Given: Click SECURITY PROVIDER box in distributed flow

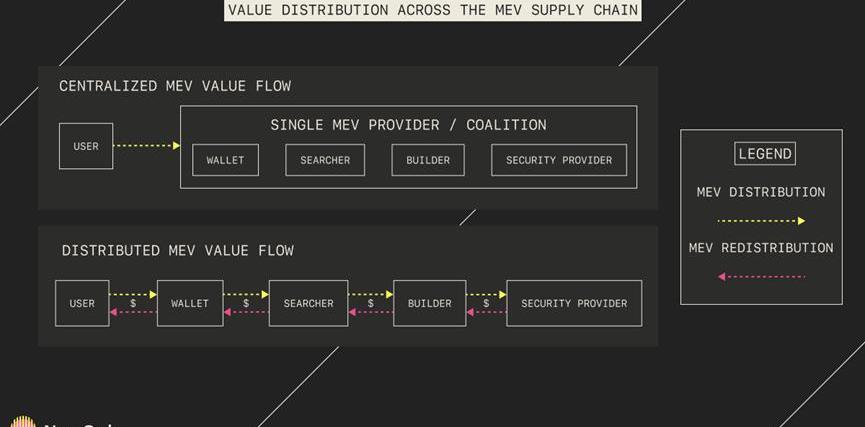Looking at the screenshot, I should (574, 303).
